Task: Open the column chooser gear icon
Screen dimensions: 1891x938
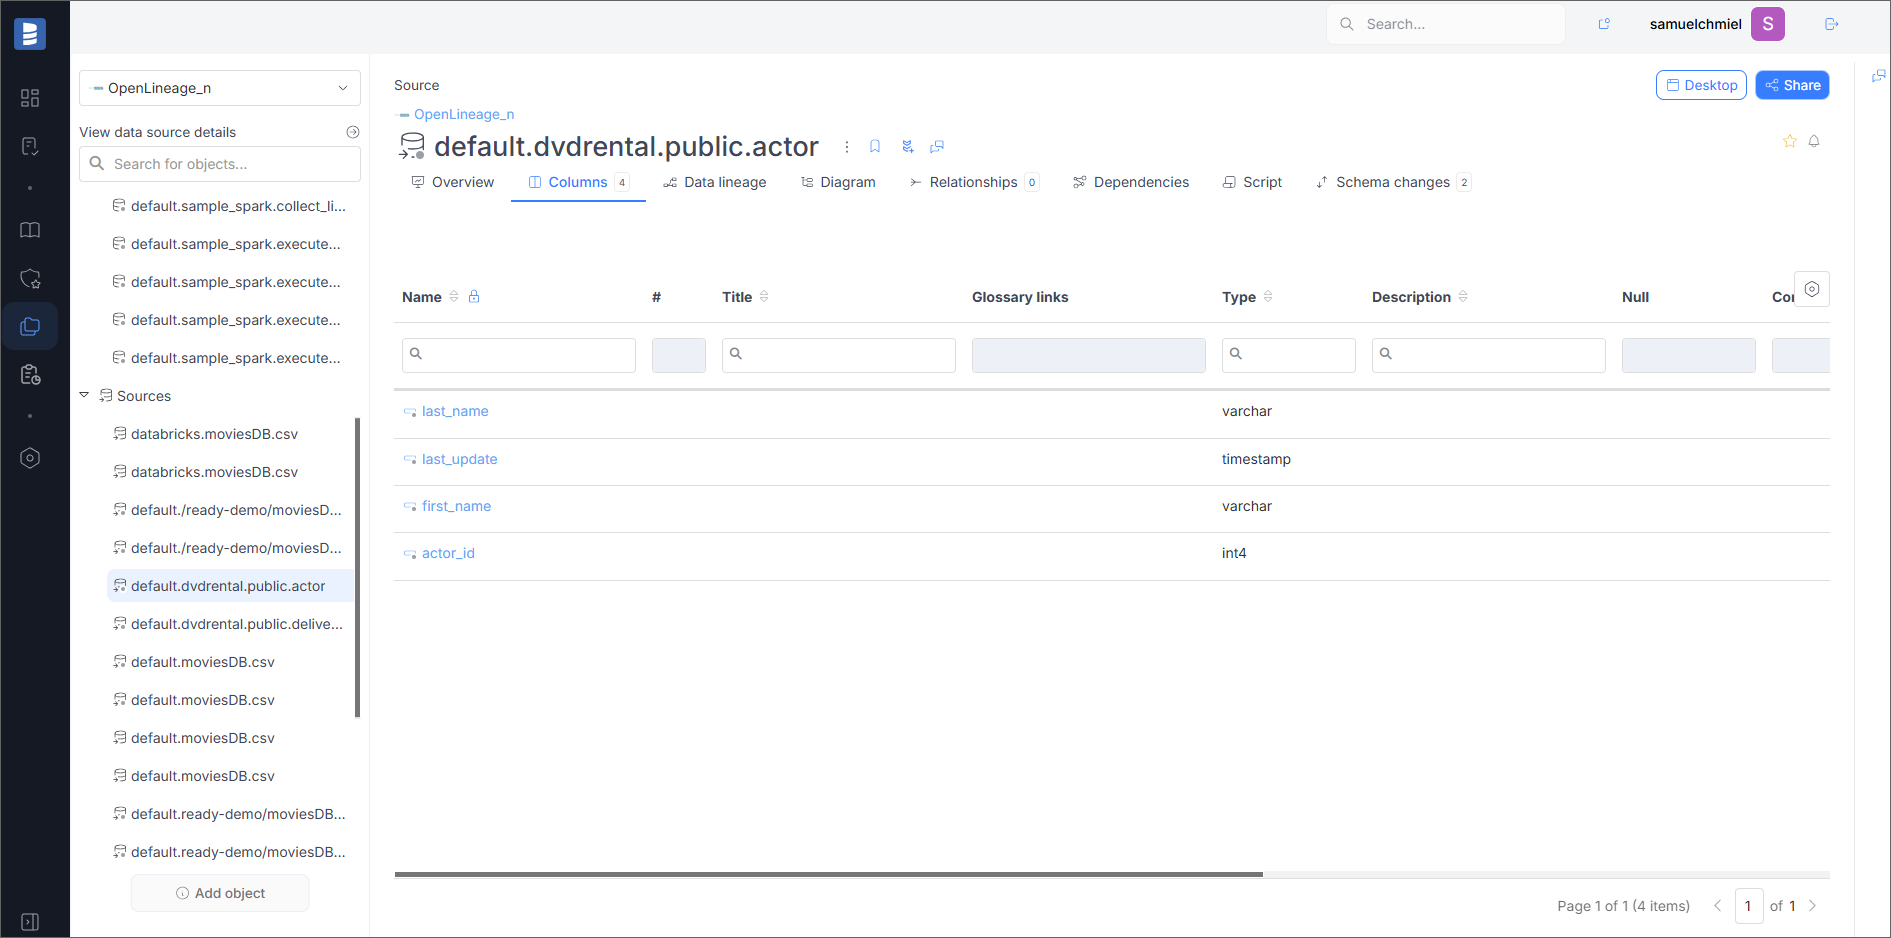Action: [1812, 289]
